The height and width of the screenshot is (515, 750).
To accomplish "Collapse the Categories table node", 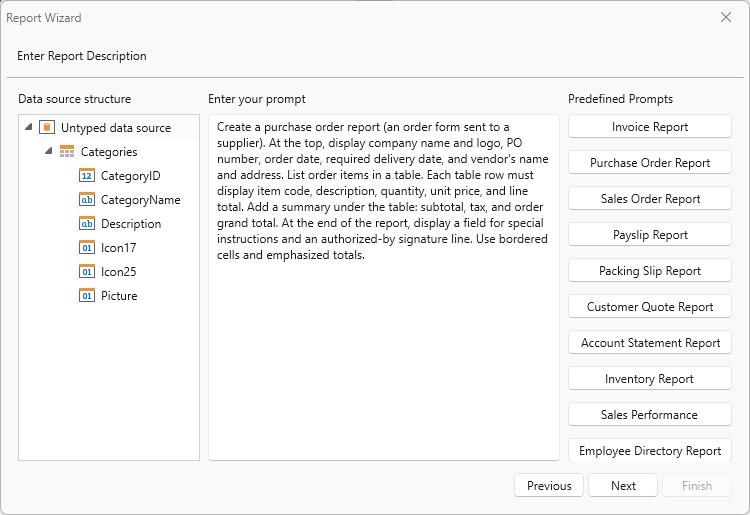I will coord(48,151).
